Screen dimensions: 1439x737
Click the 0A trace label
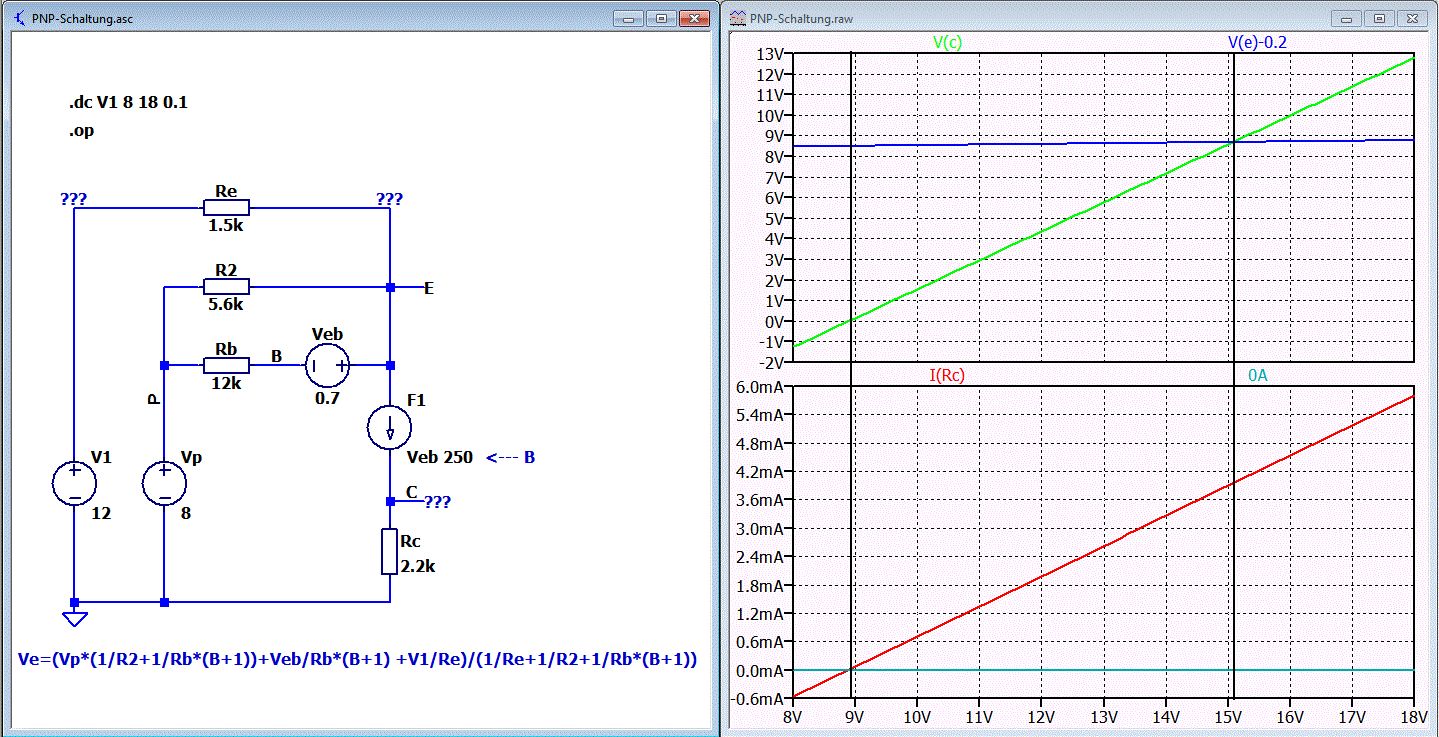pos(1258,376)
